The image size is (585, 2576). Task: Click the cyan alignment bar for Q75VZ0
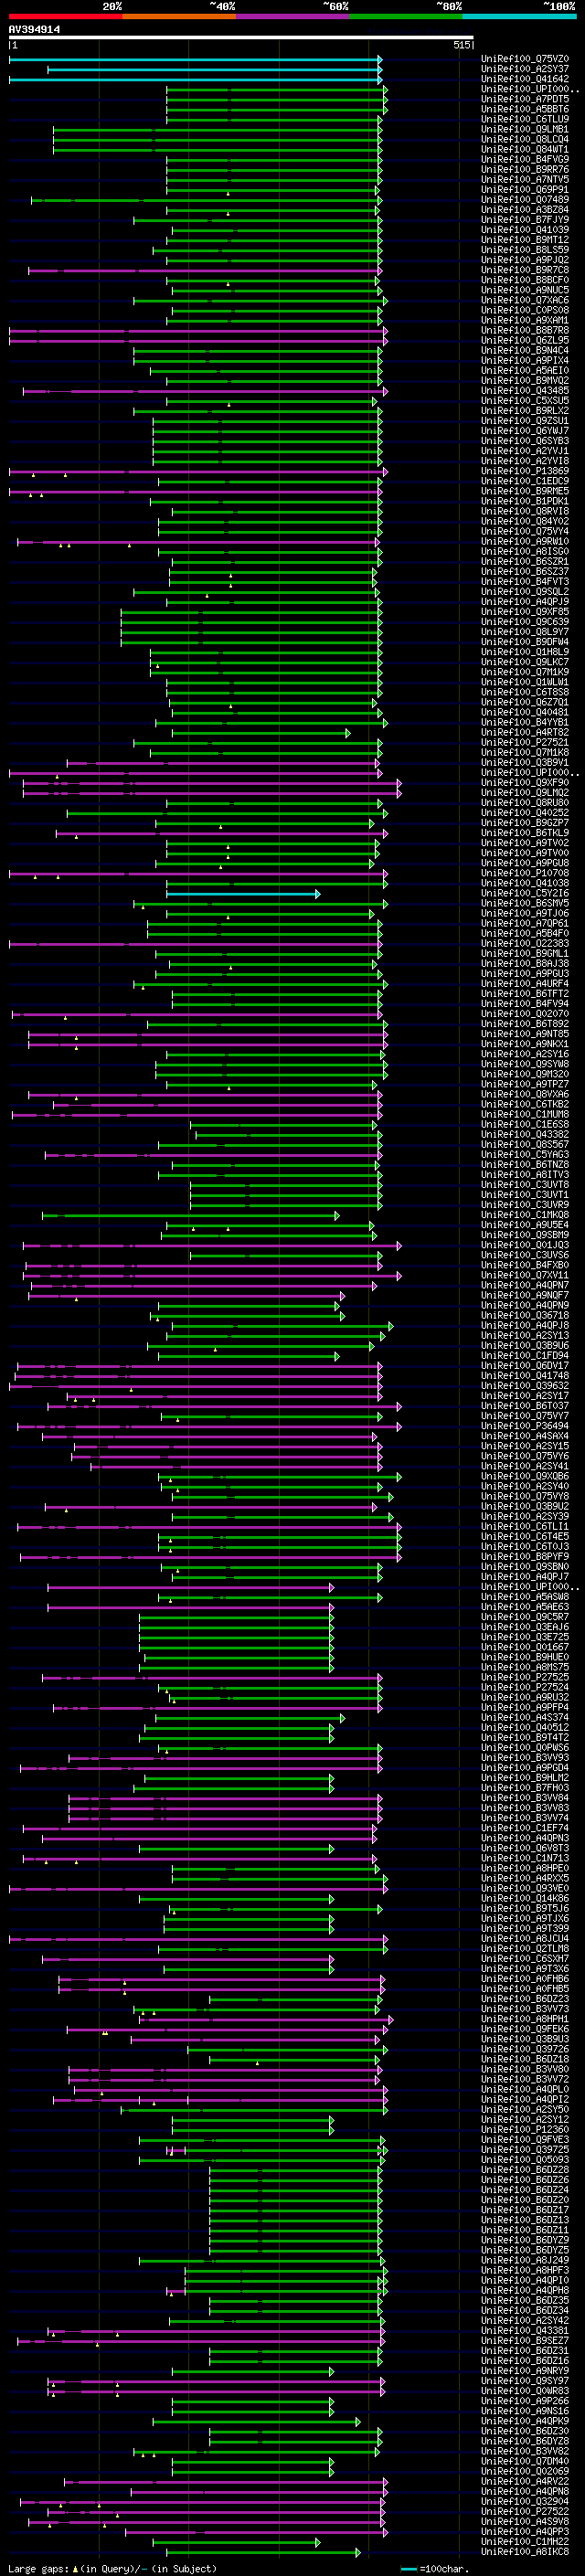(x=195, y=59)
